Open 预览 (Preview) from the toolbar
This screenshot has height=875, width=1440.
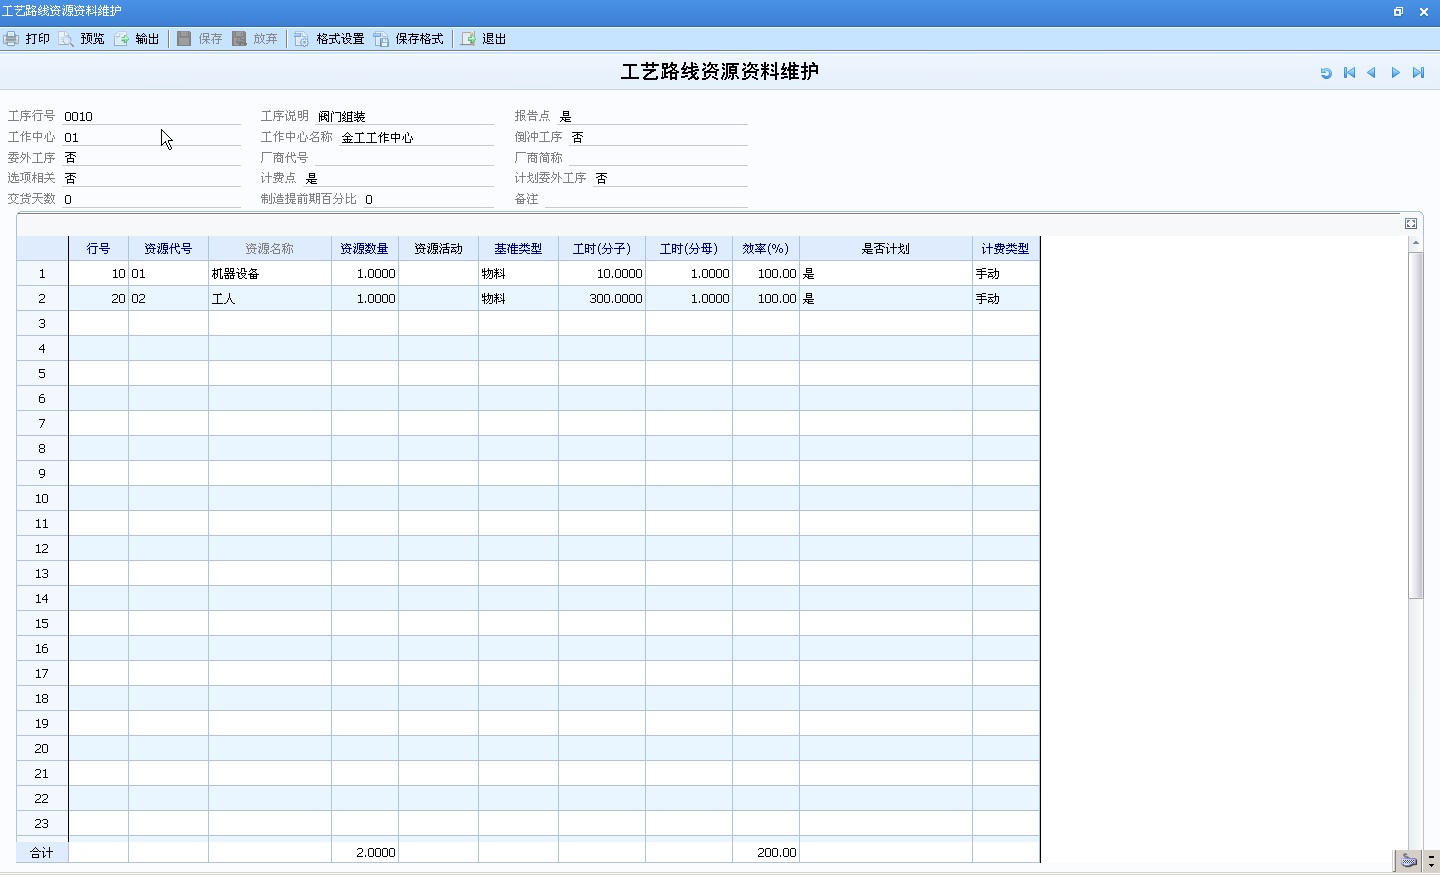(82, 39)
